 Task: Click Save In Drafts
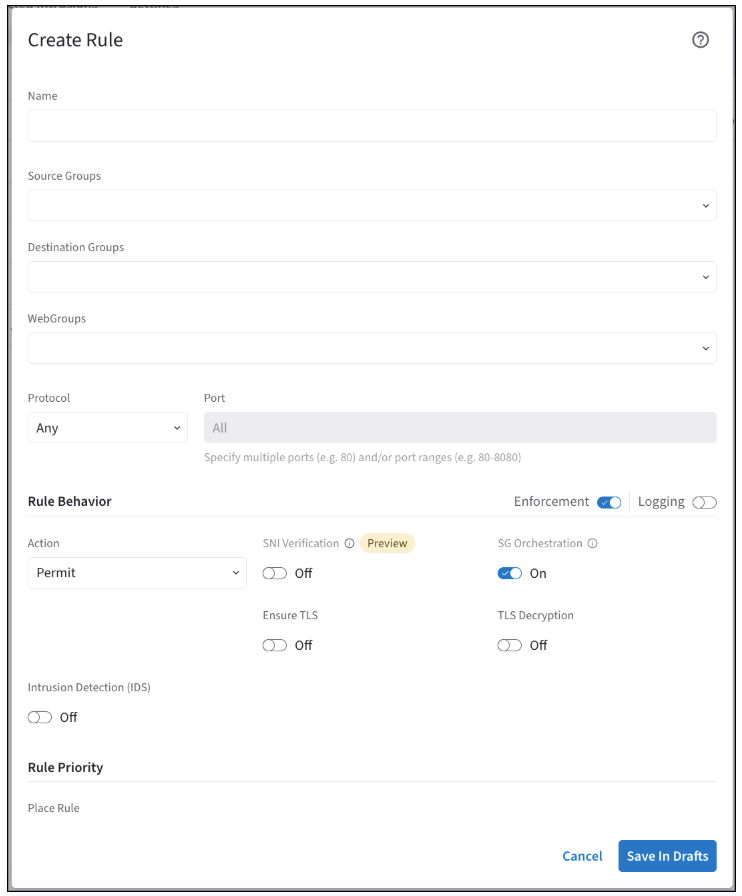(x=666, y=856)
